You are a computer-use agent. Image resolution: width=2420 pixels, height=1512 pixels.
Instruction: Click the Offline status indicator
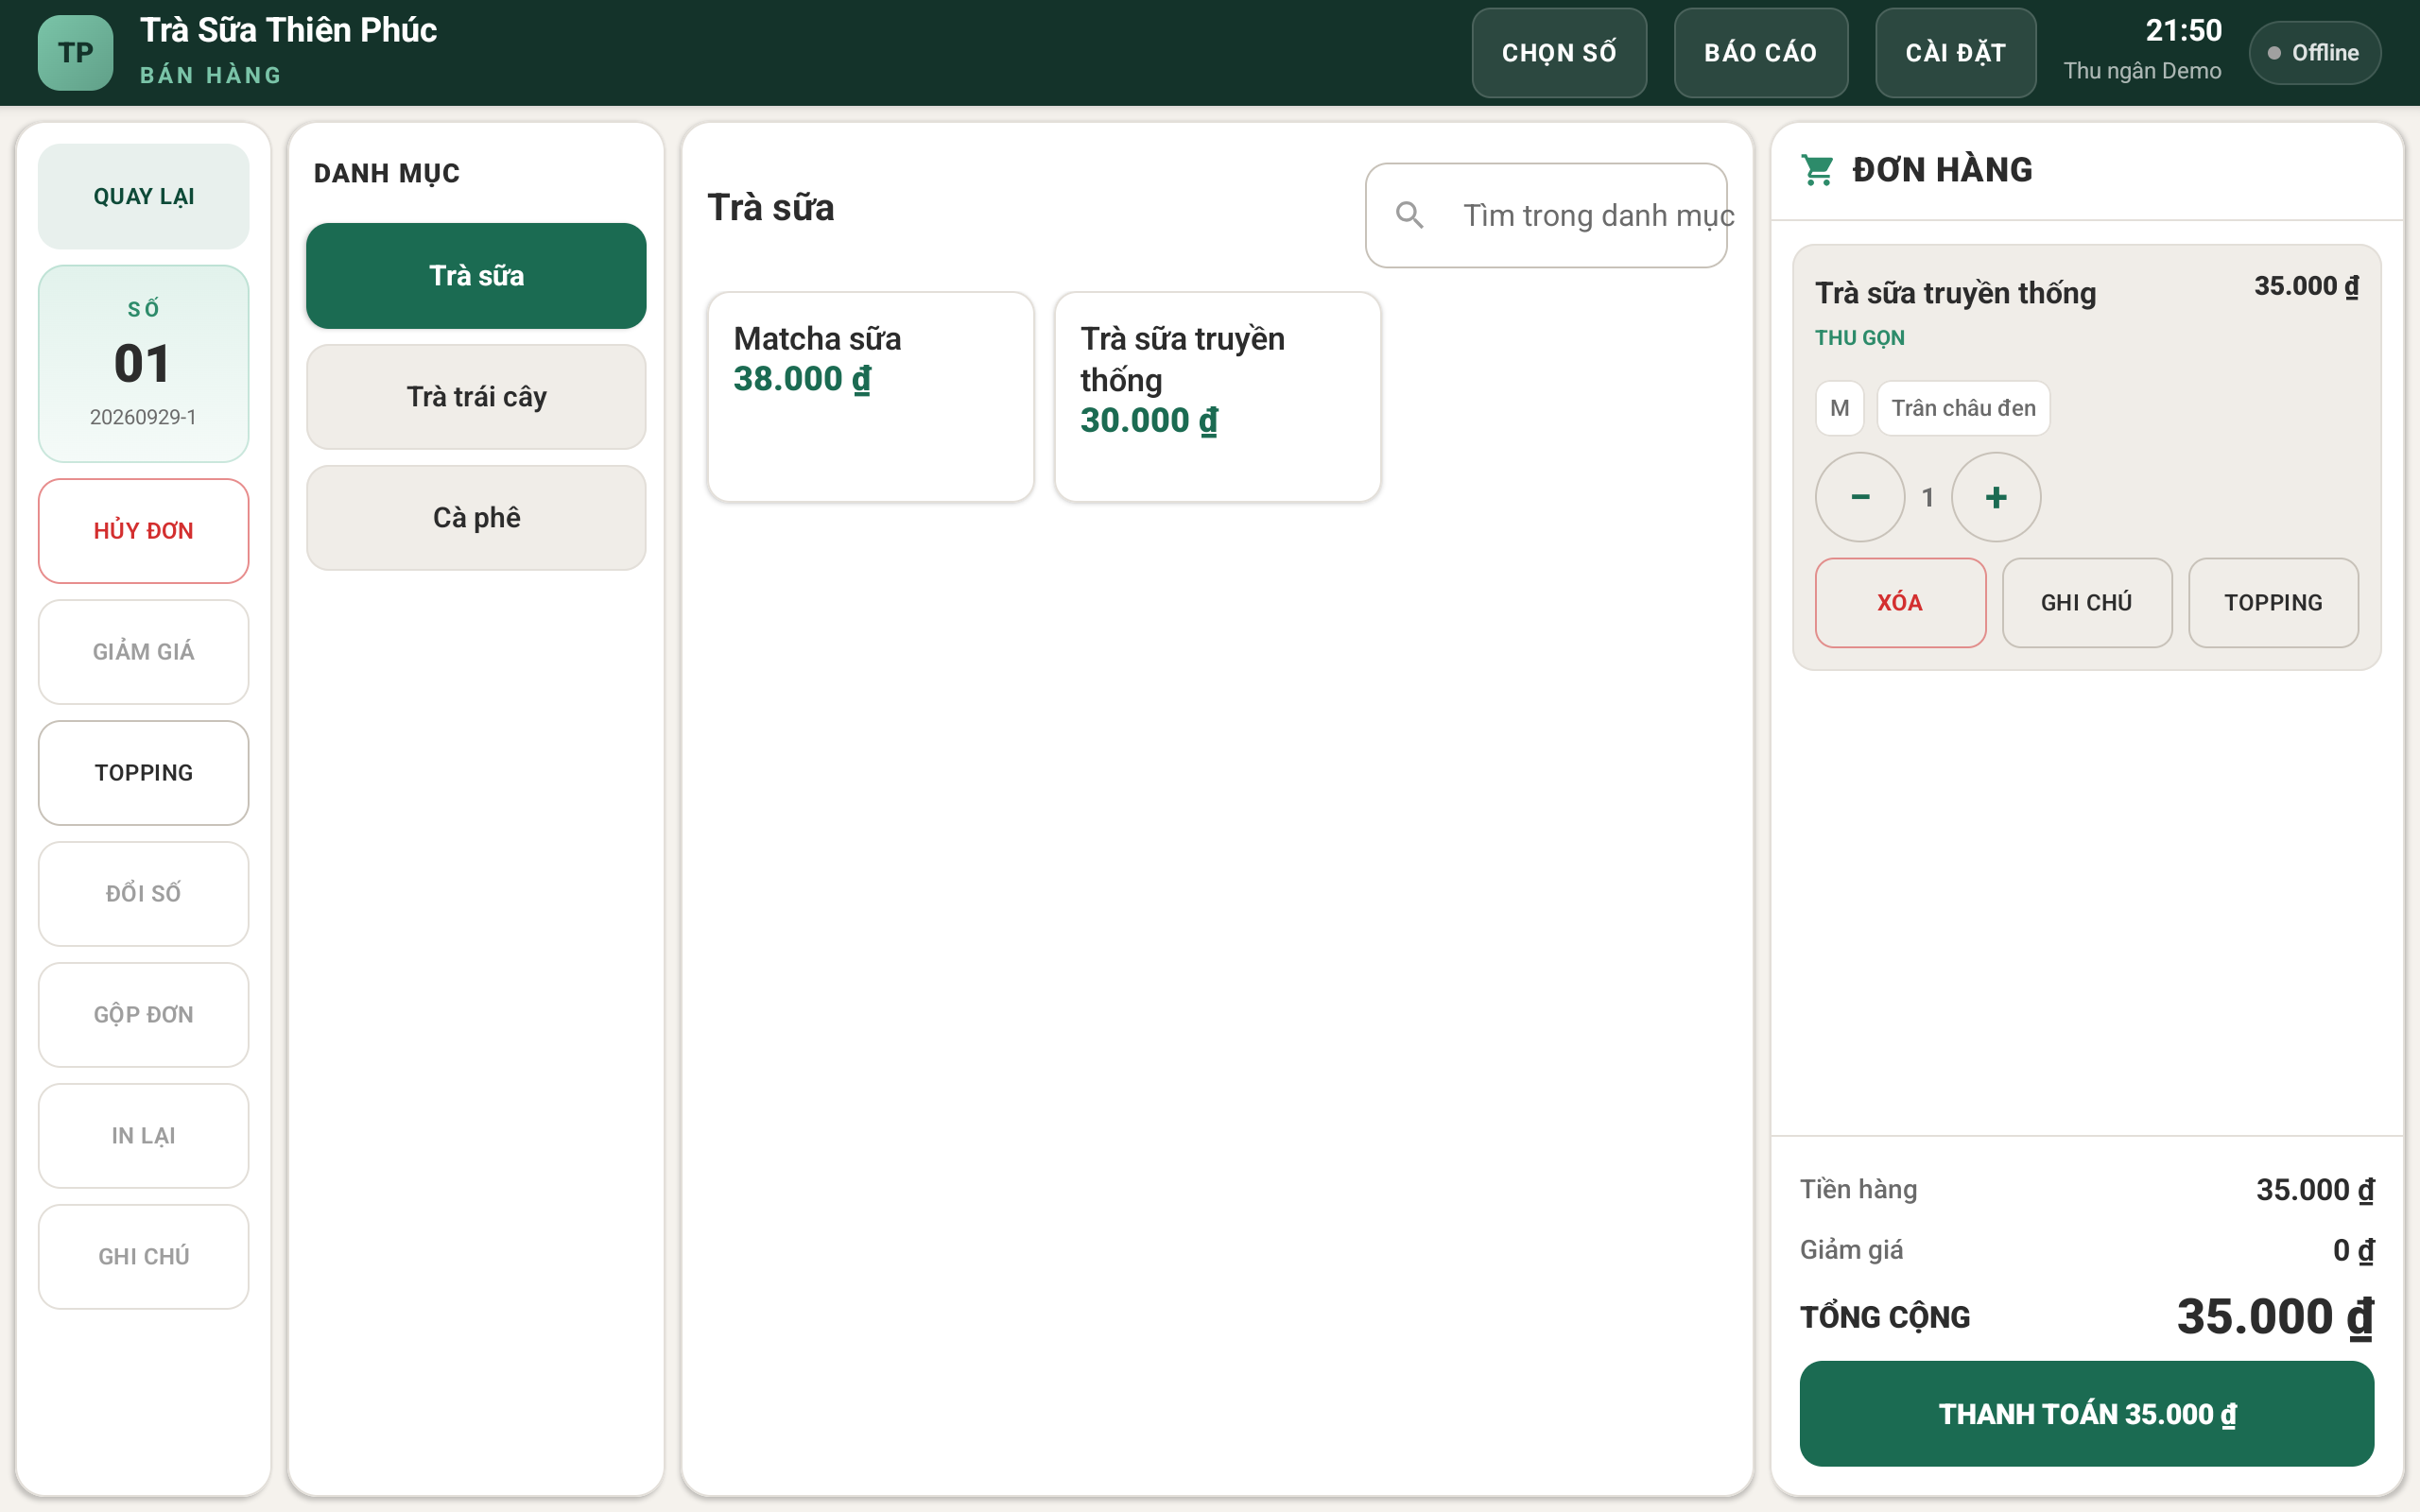[2314, 53]
